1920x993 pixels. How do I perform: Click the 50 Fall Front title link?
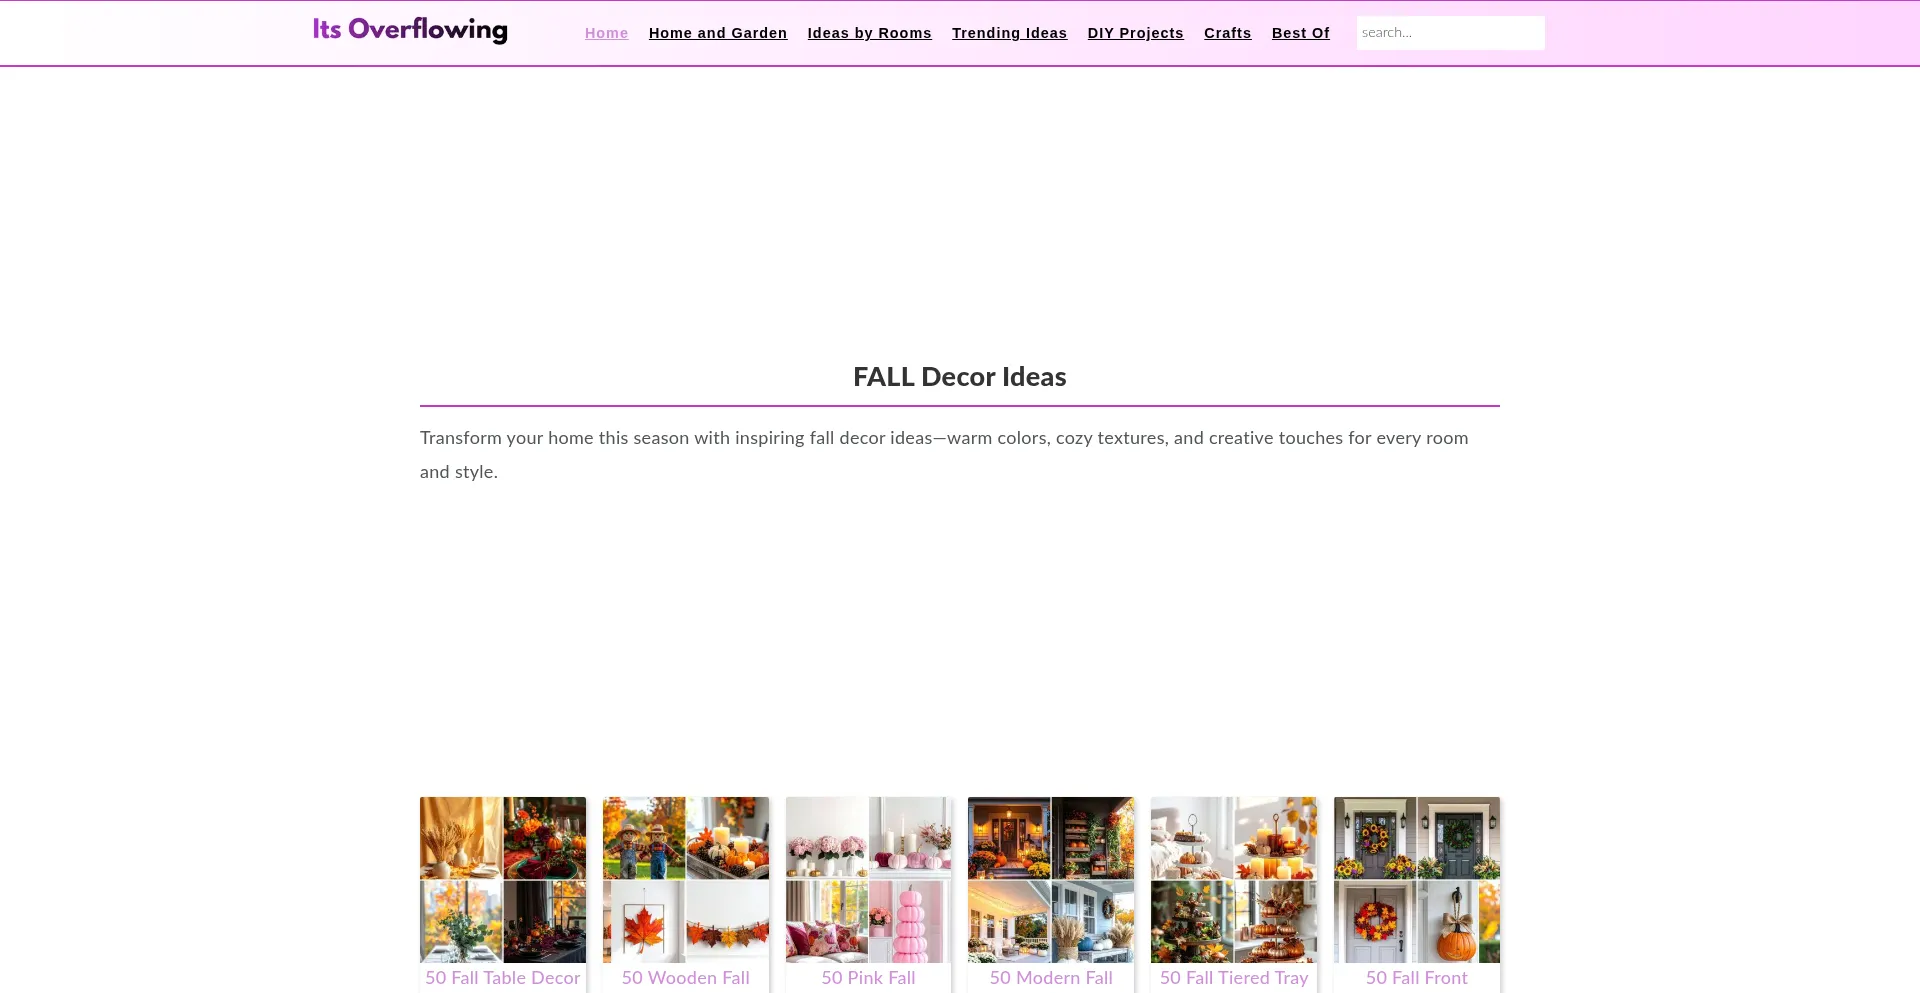pos(1417,978)
